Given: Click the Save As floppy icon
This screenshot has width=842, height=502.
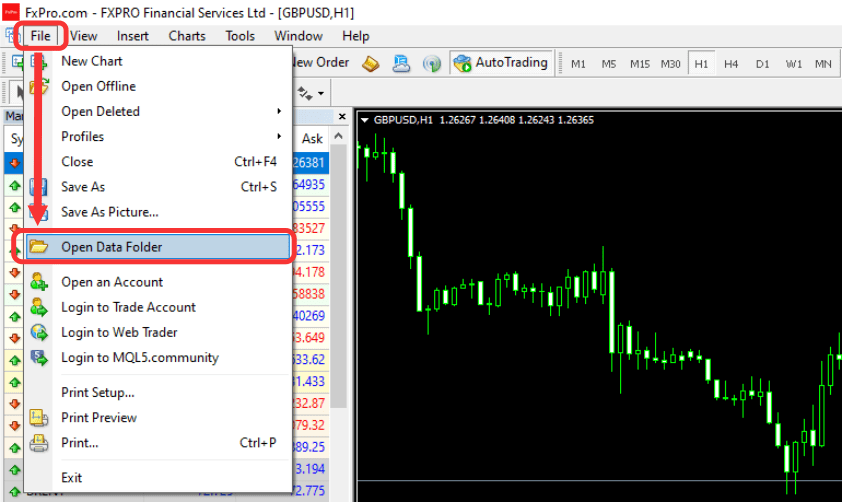Looking at the screenshot, I should click(39, 187).
